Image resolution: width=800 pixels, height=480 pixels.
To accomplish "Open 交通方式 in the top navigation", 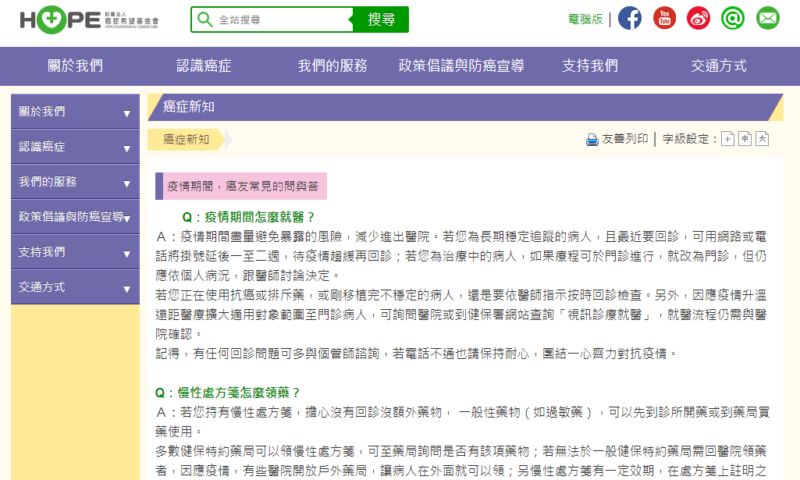I will point(718,66).
